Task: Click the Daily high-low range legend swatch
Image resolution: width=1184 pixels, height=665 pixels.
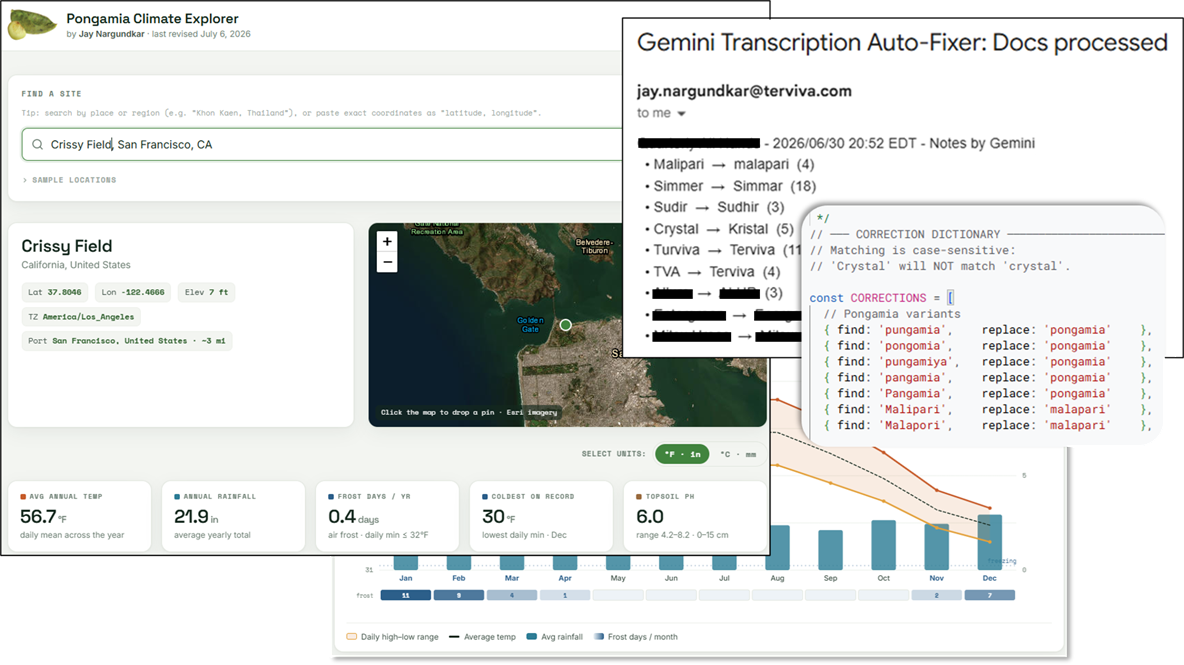Action: [x=351, y=636]
